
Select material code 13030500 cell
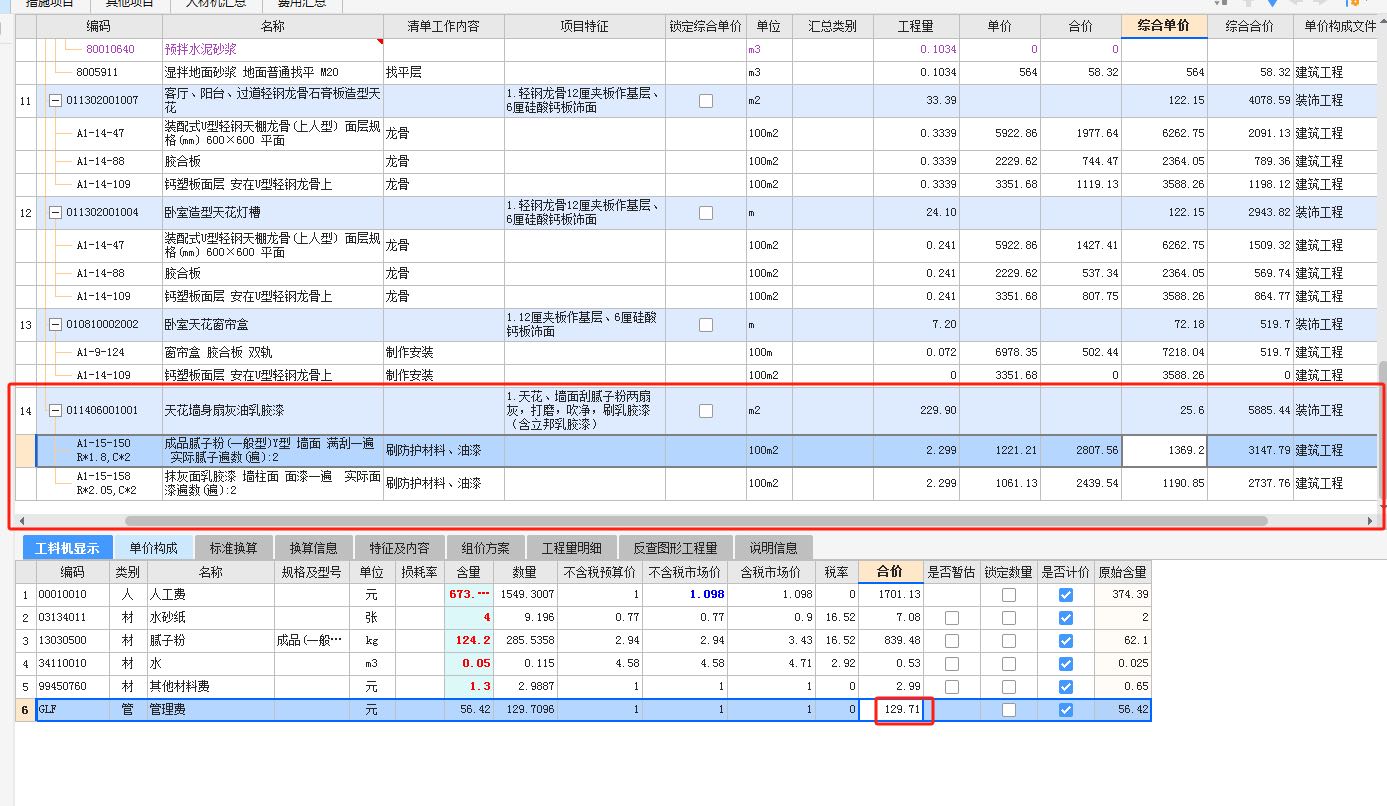(x=73, y=641)
